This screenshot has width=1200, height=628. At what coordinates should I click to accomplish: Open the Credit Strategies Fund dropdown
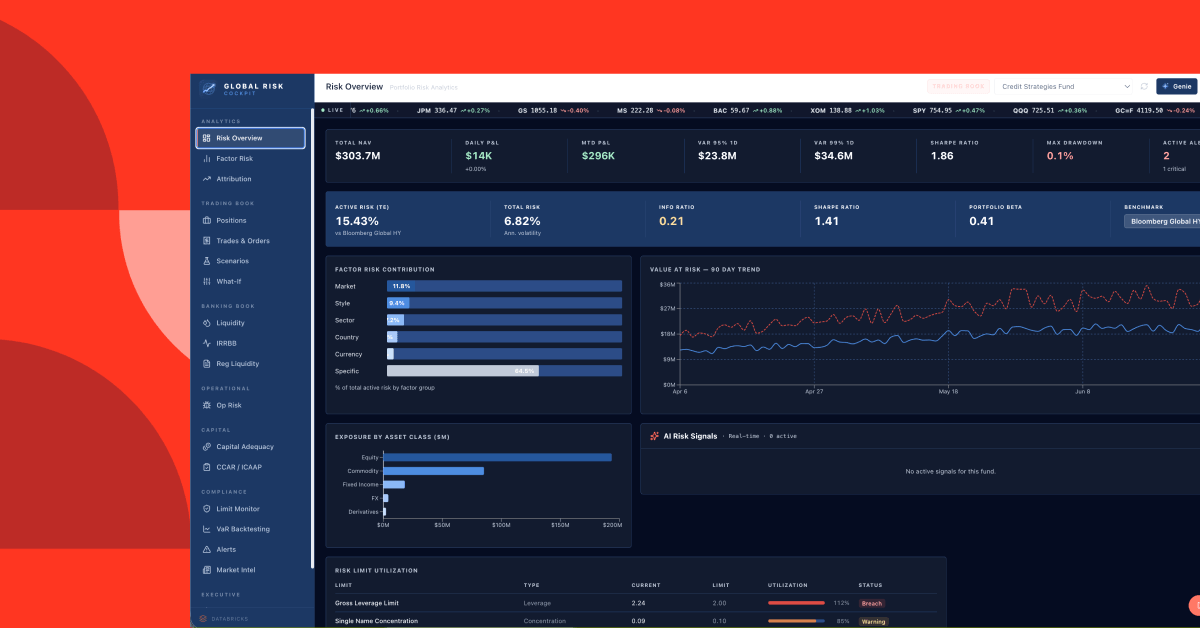pos(1065,87)
